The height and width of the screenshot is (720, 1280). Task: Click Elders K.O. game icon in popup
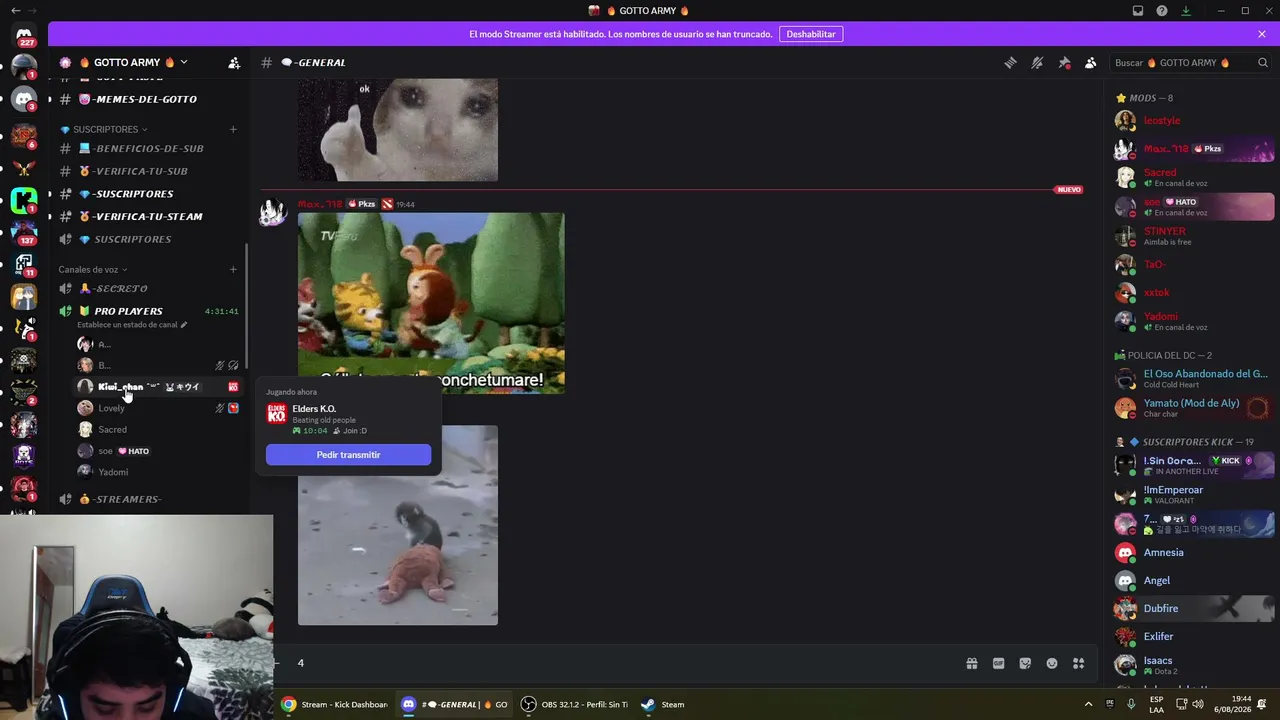tap(277, 414)
